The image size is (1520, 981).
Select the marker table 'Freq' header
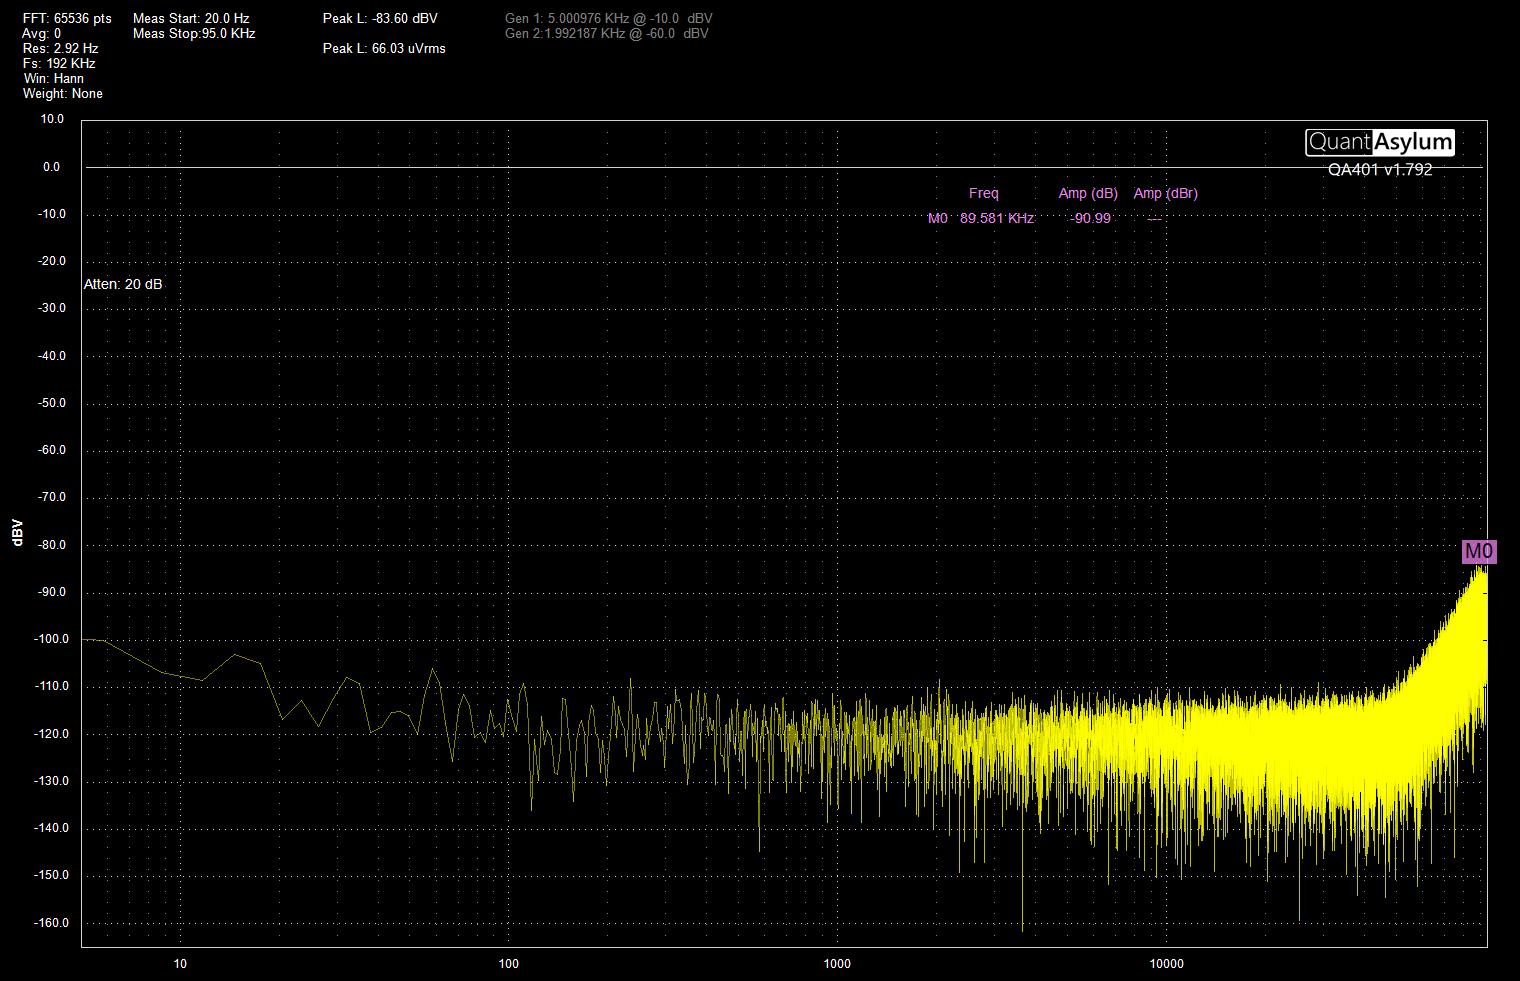coord(983,193)
